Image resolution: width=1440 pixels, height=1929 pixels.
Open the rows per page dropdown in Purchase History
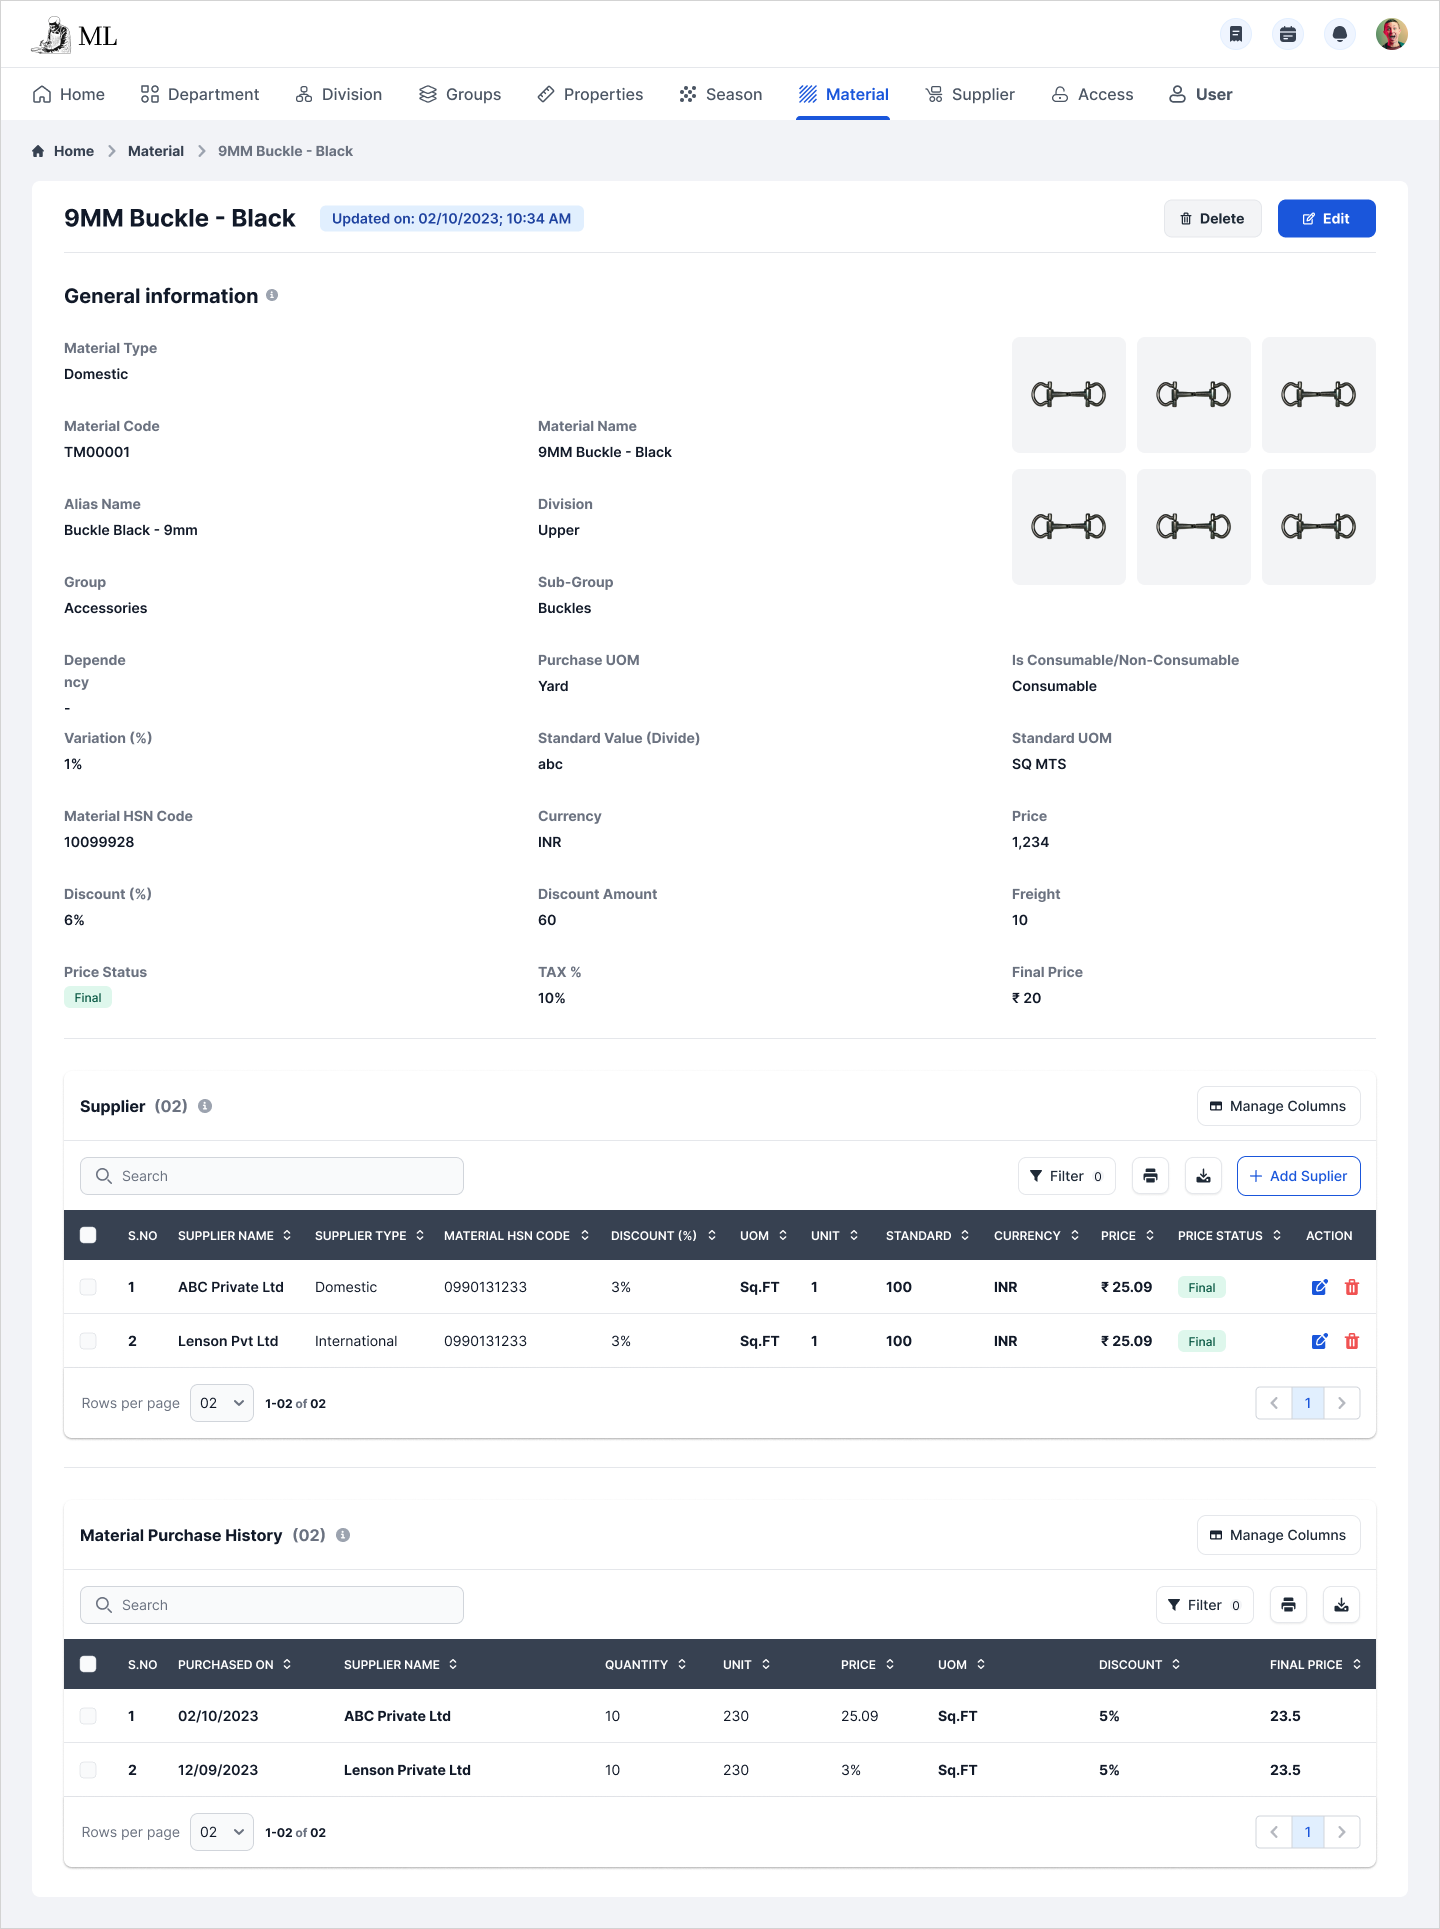[x=222, y=1832]
